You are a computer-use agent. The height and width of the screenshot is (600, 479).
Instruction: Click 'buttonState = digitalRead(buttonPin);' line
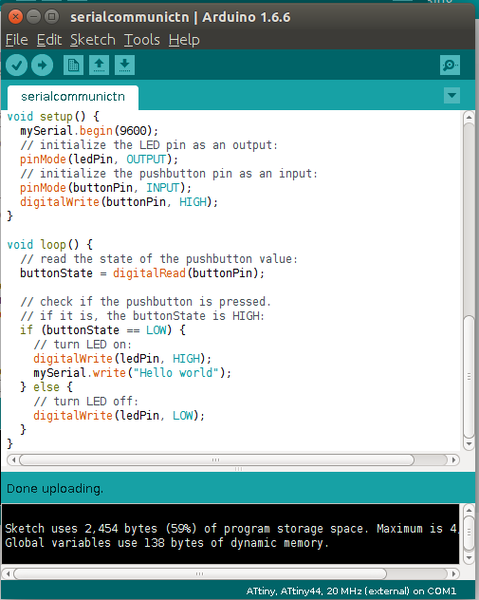tap(142, 273)
